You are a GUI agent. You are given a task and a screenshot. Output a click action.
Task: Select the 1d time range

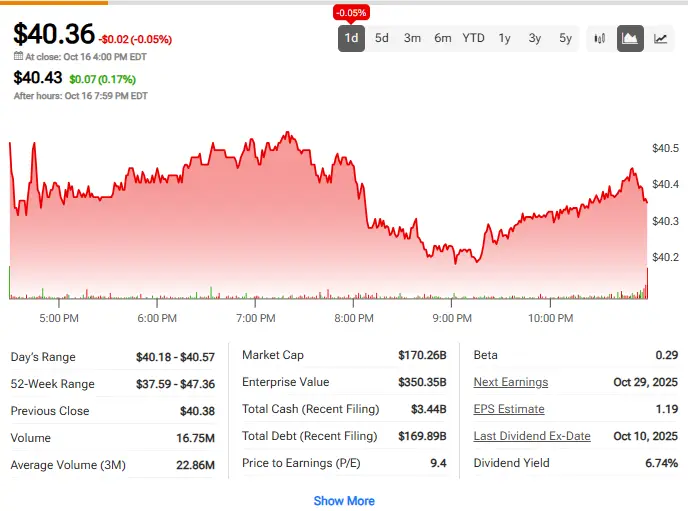tap(351, 39)
